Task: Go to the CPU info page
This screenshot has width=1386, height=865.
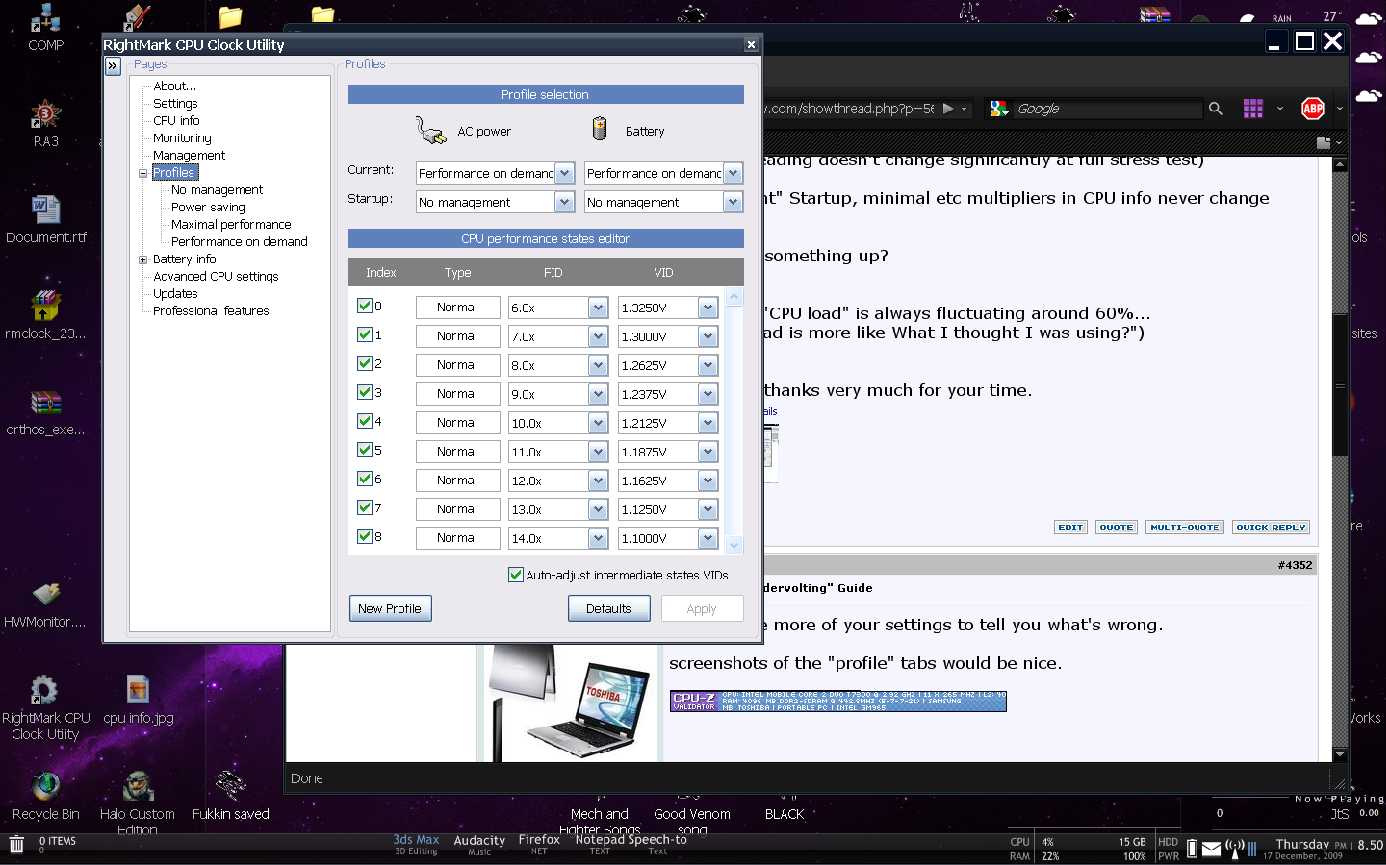Action: (x=176, y=120)
